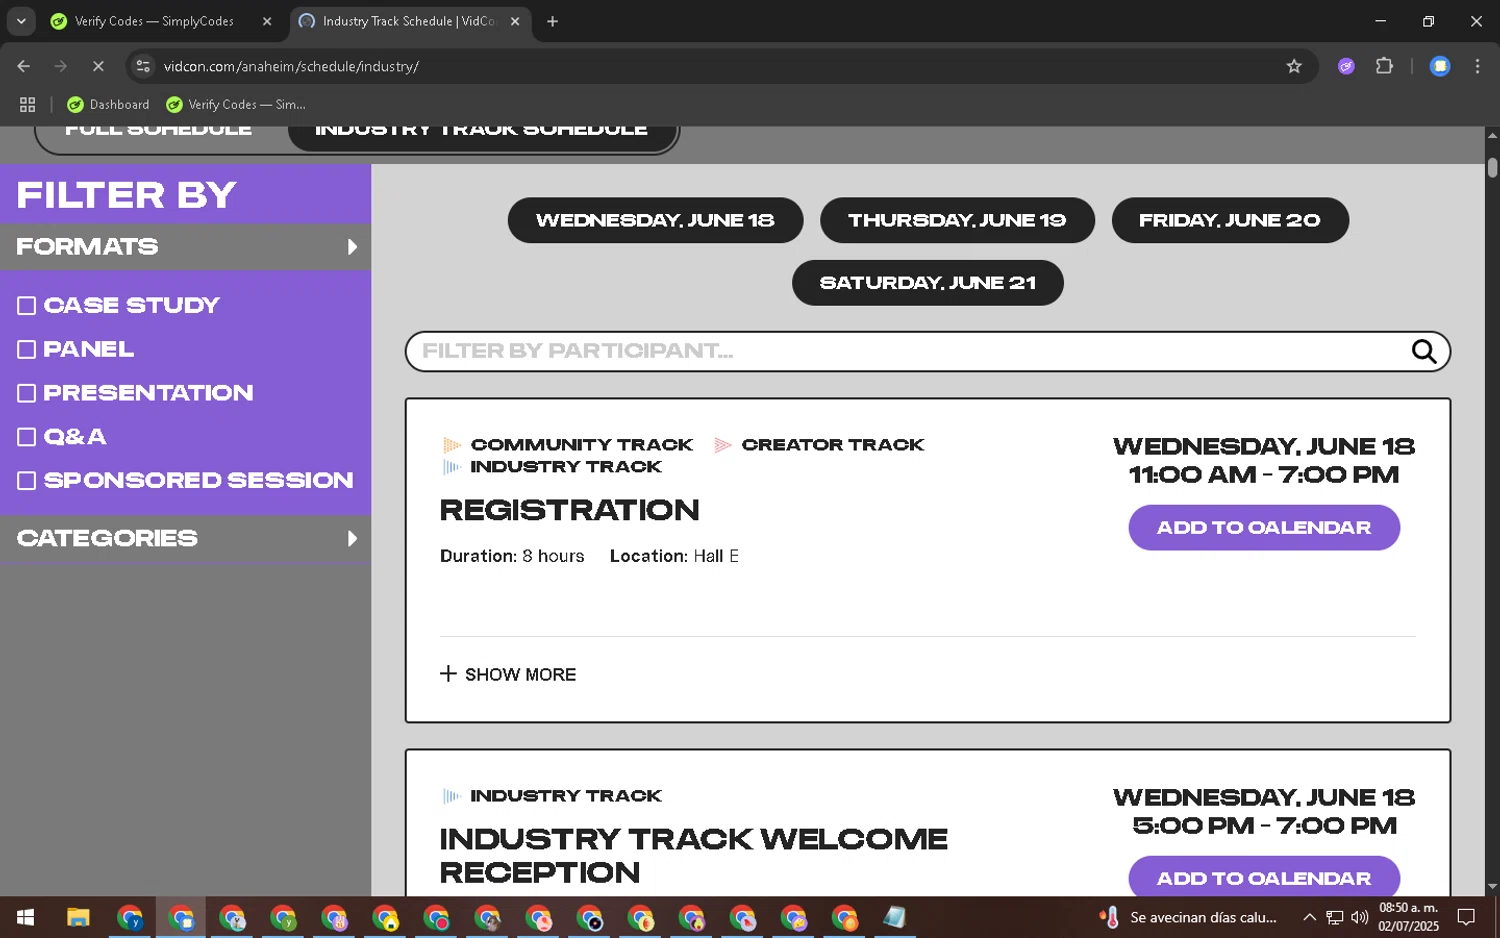The image size is (1500, 938).
Task: Select the Industry Track Schedule browser tab
Action: (410, 21)
